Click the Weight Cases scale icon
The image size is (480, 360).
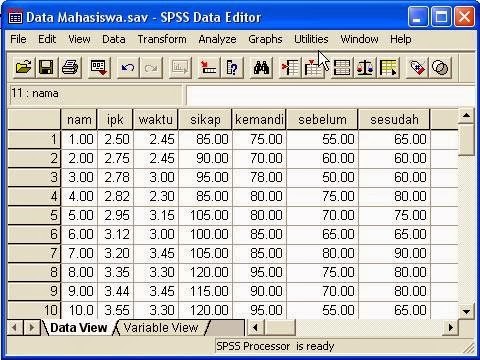click(365, 68)
